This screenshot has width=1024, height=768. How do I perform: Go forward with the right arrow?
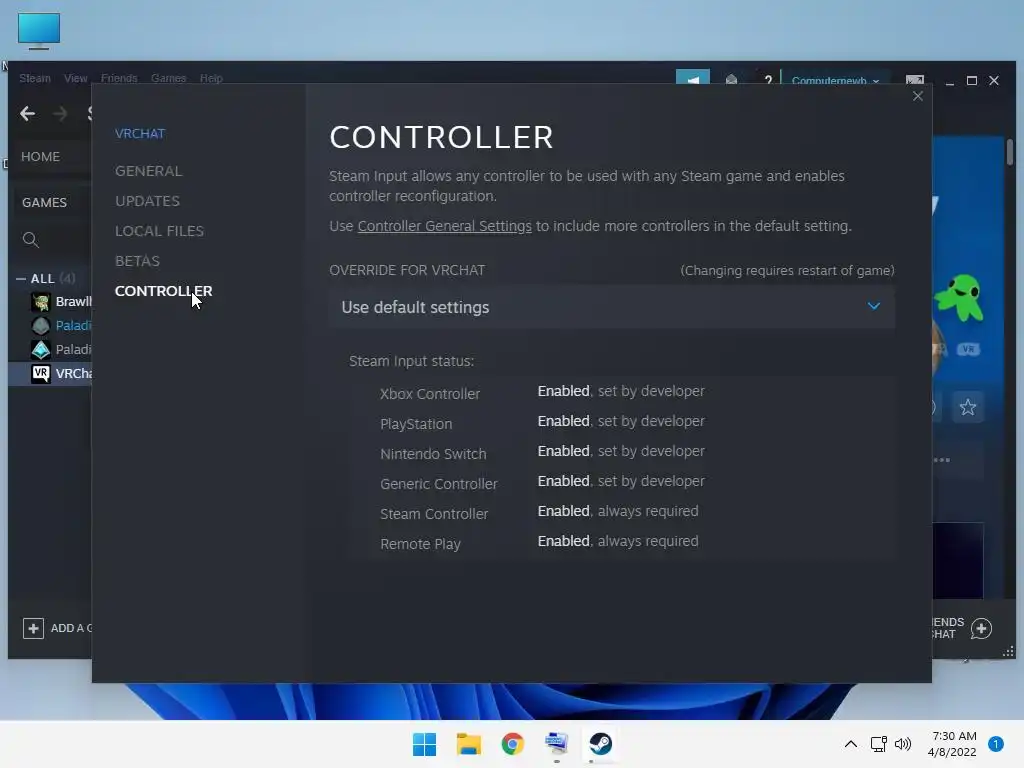(x=60, y=114)
